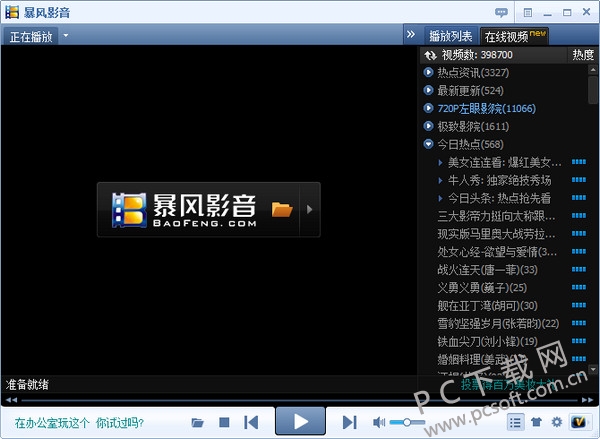
Task: Adjust the volume slider
Action: click(407, 422)
